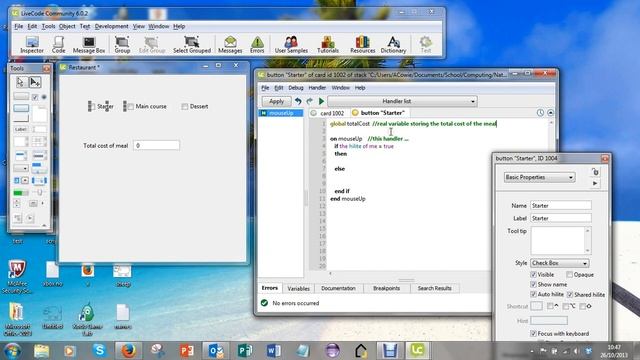
Task: Click the Apply button in script editor
Action: (276, 101)
